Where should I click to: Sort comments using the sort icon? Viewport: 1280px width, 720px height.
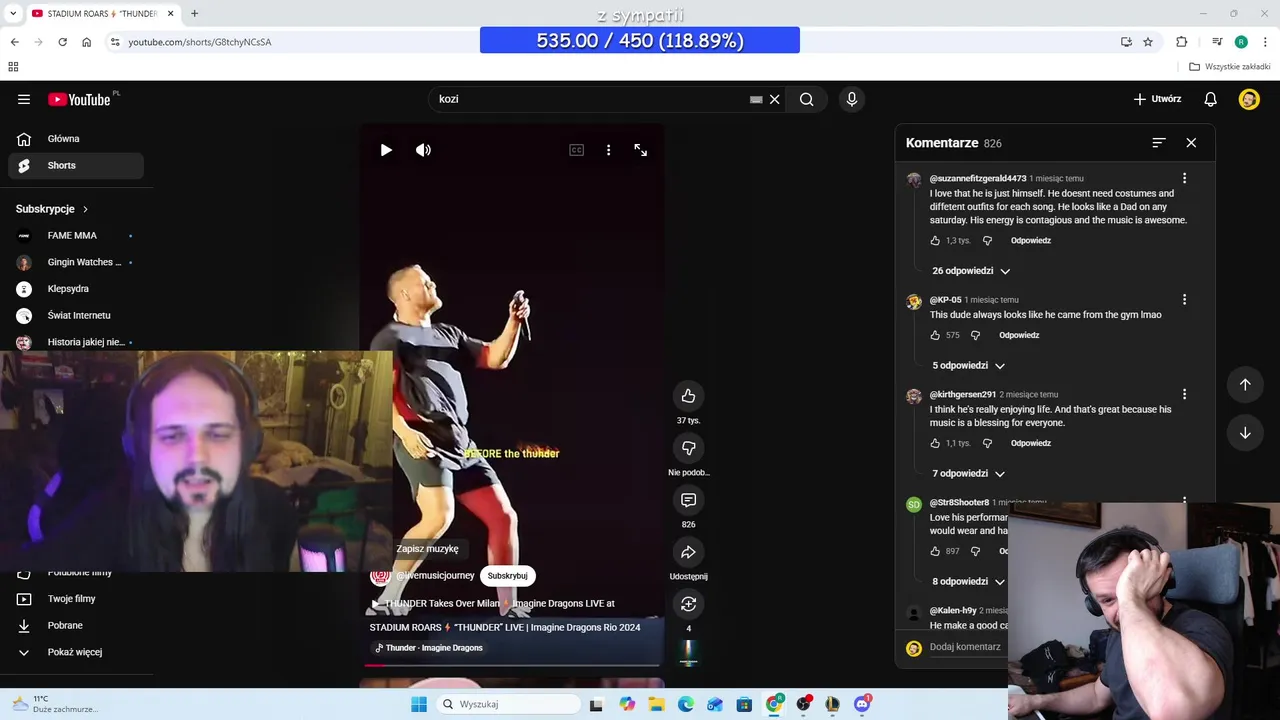pos(1159,143)
